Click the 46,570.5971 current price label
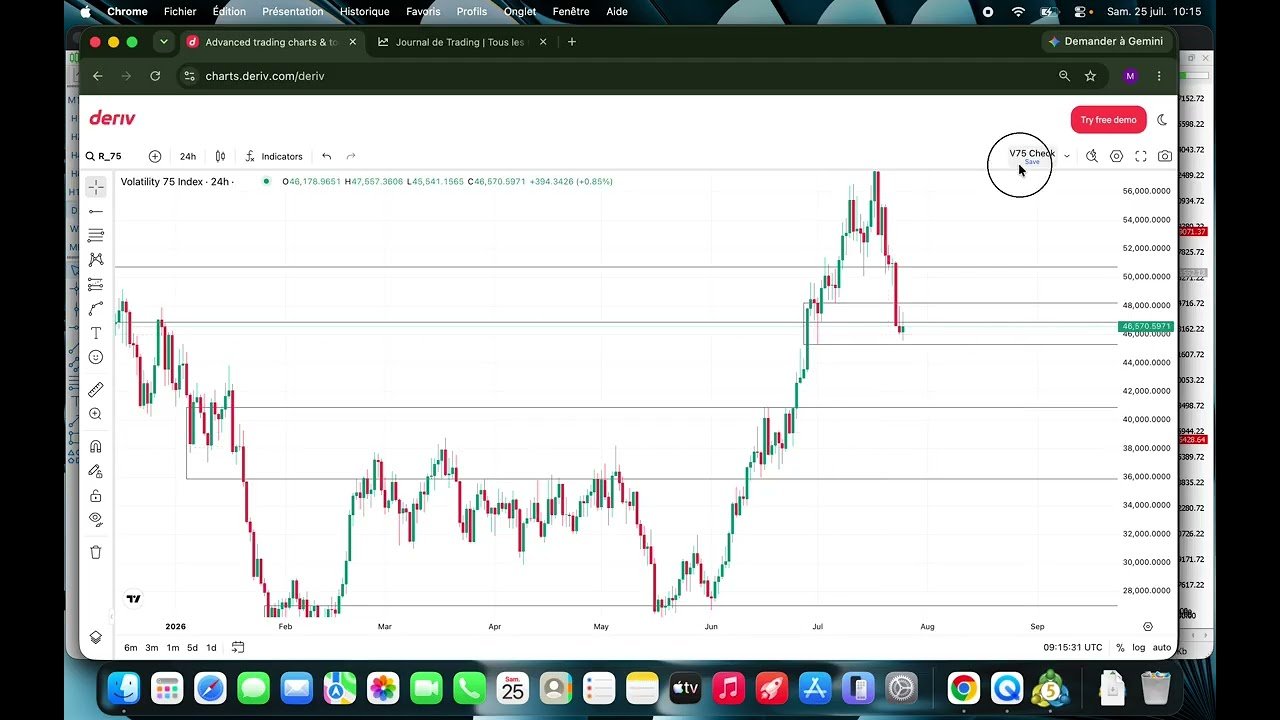This screenshot has height=720, width=1280. point(1145,326)
